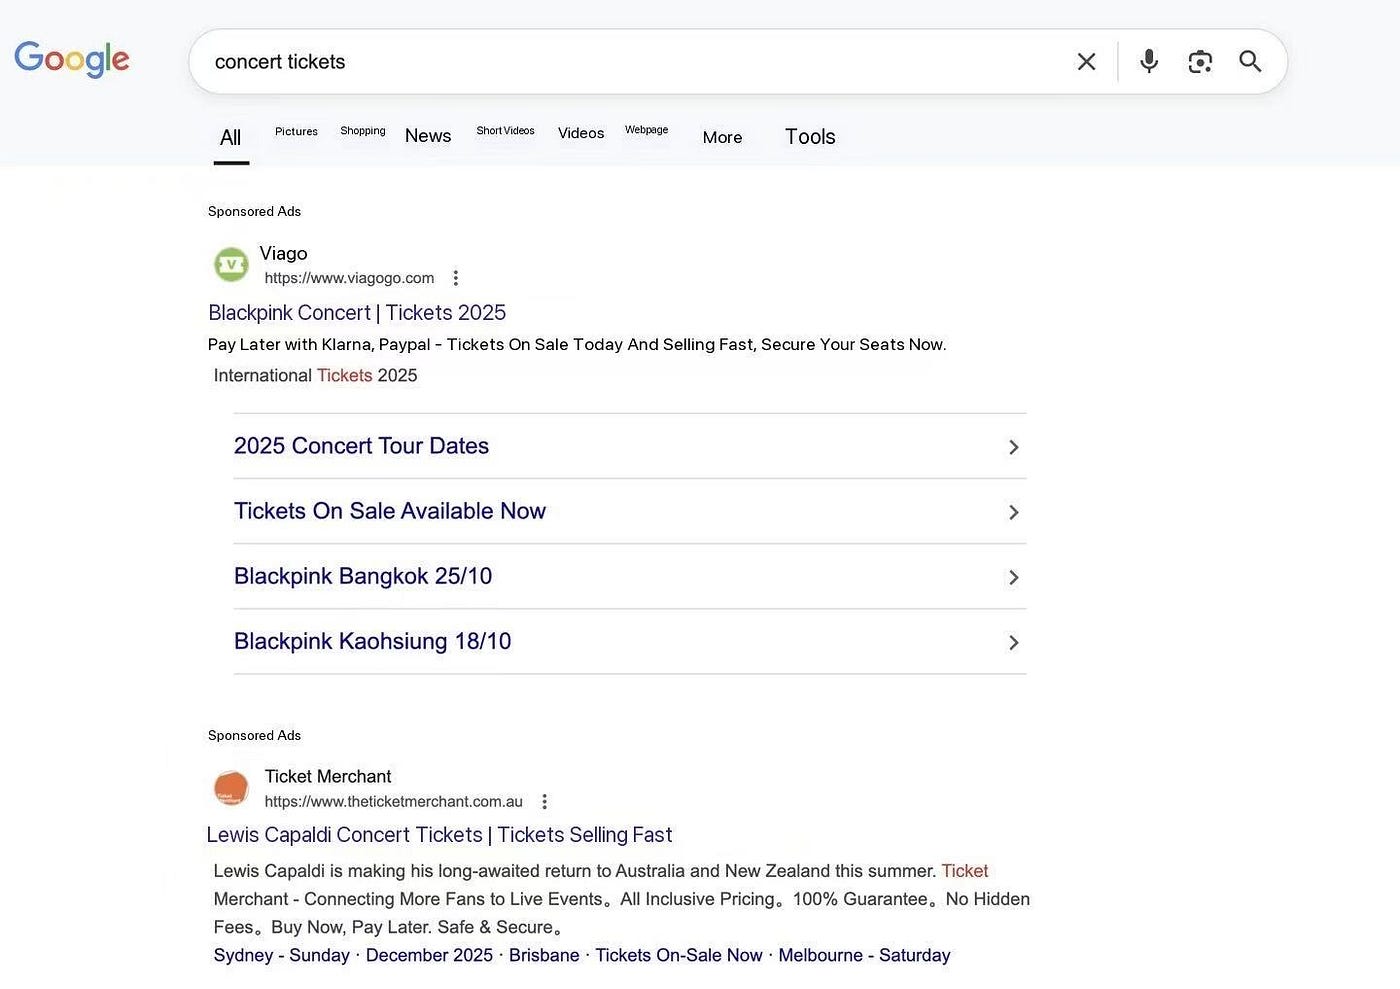
Task: Switch to the Pictures tab
Action: (296, 132)
